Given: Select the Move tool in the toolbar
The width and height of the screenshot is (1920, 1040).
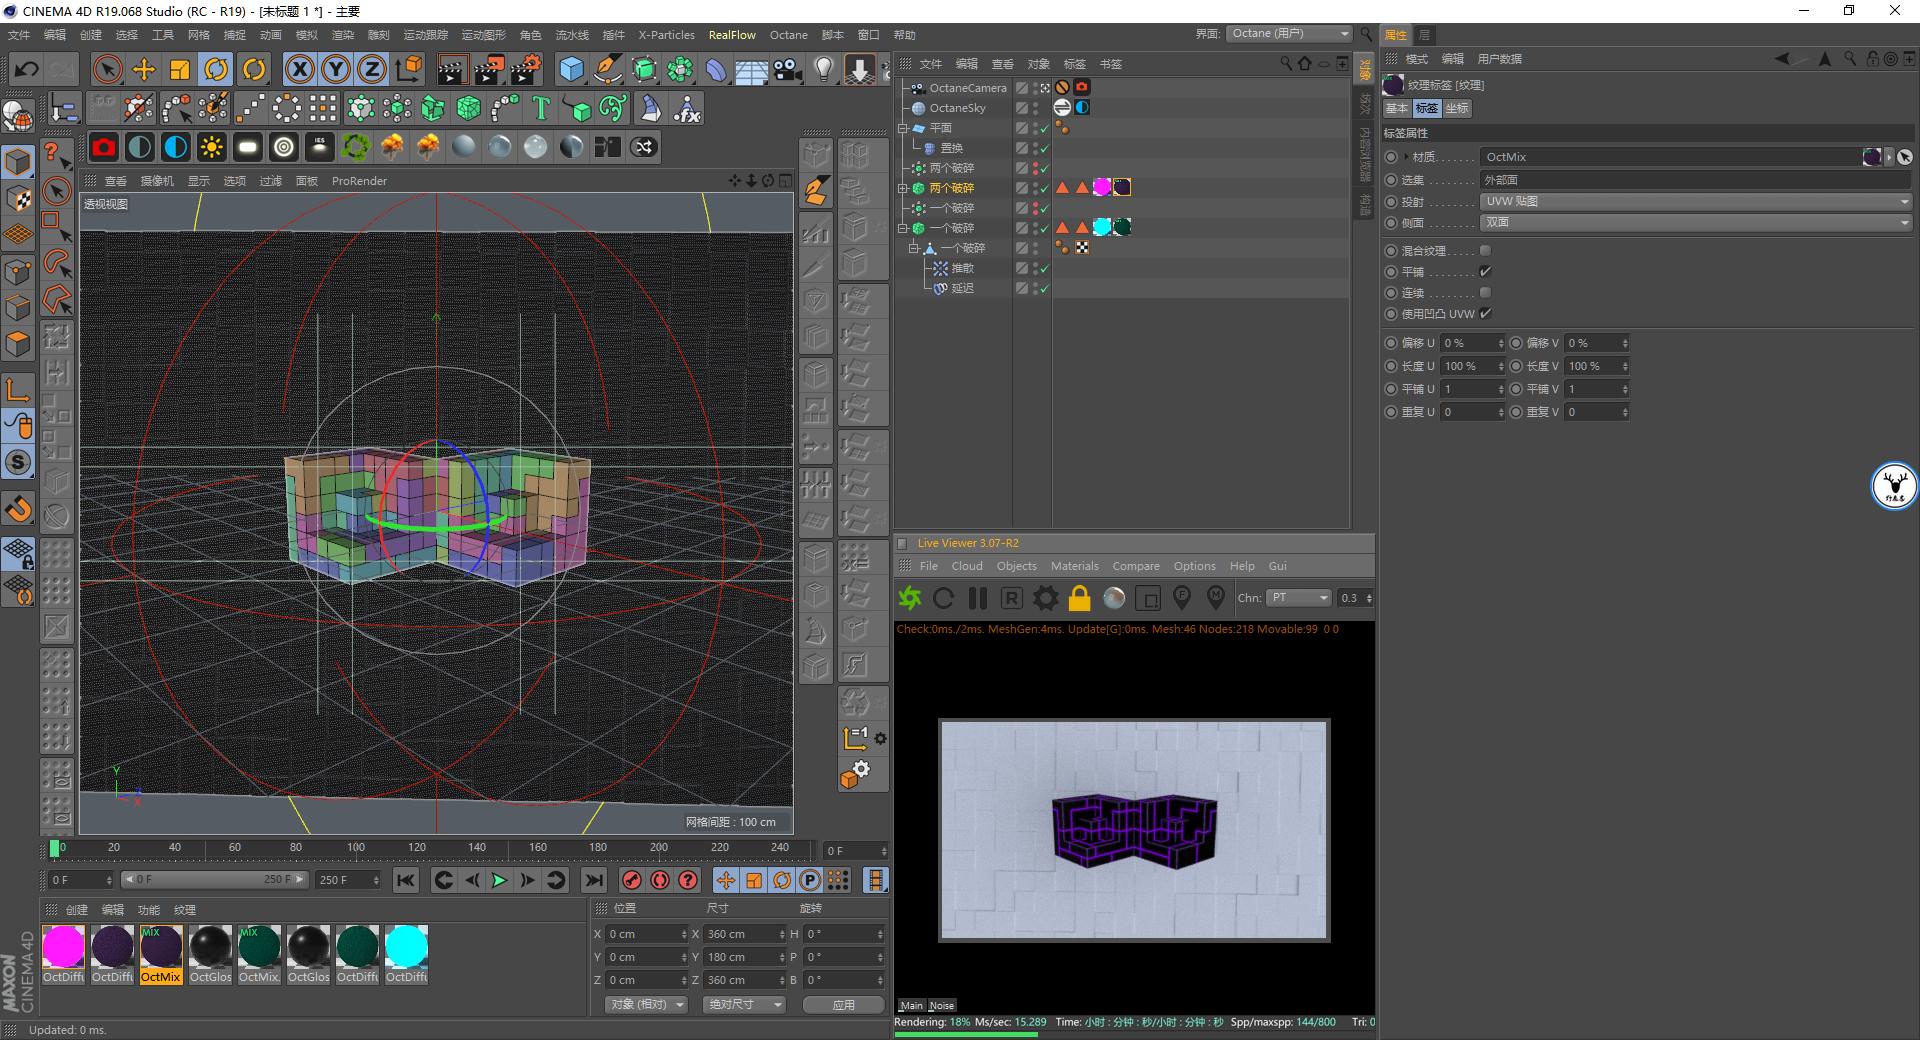Looking at the screenshot, I should click(143, 69).
